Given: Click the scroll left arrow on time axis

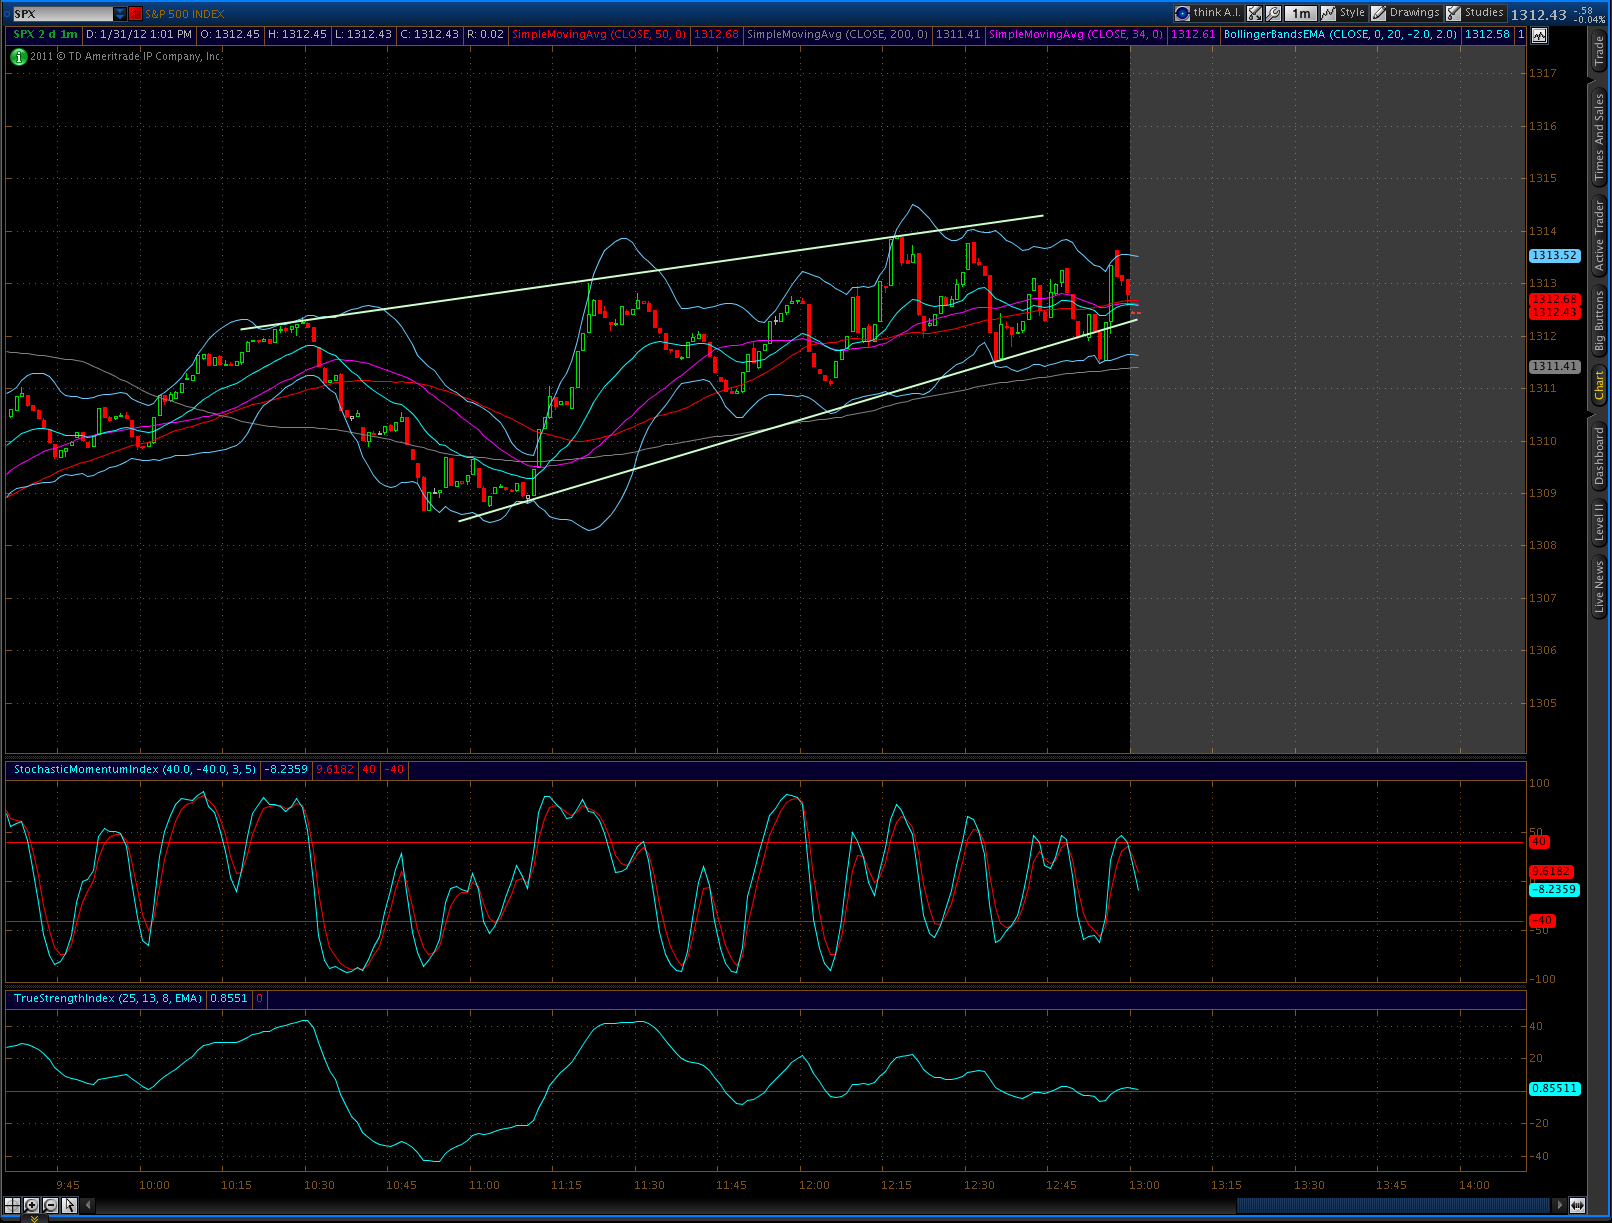Looking at the screenshot, I should pyautogui.click(x=88, y=1205).
